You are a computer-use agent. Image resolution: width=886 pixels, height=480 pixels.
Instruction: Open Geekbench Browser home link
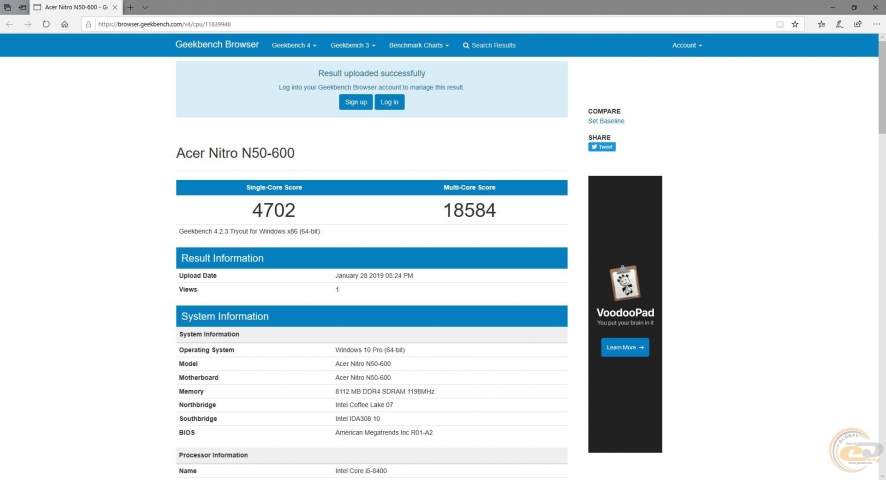pos(217,45)
